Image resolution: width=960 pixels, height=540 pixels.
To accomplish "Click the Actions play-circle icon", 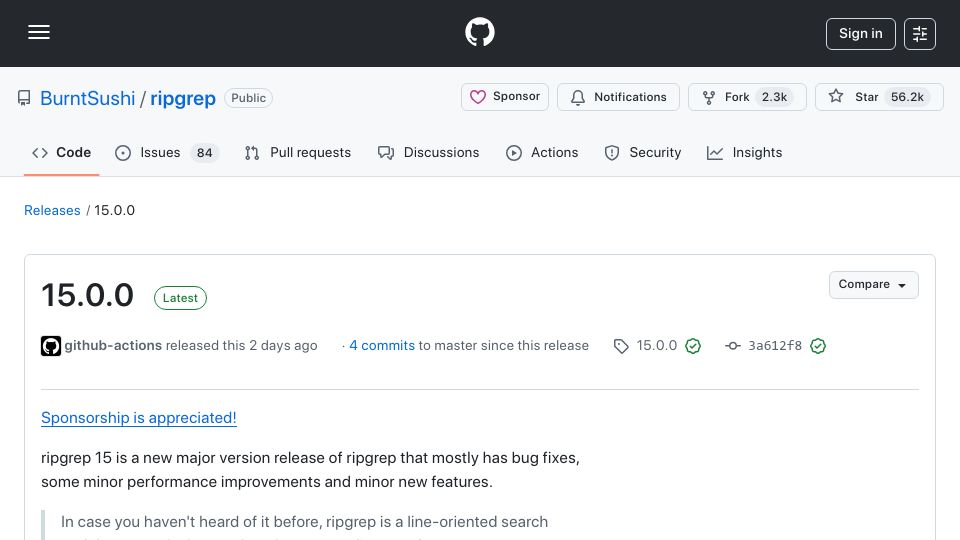I will click(x=514, y=153).
